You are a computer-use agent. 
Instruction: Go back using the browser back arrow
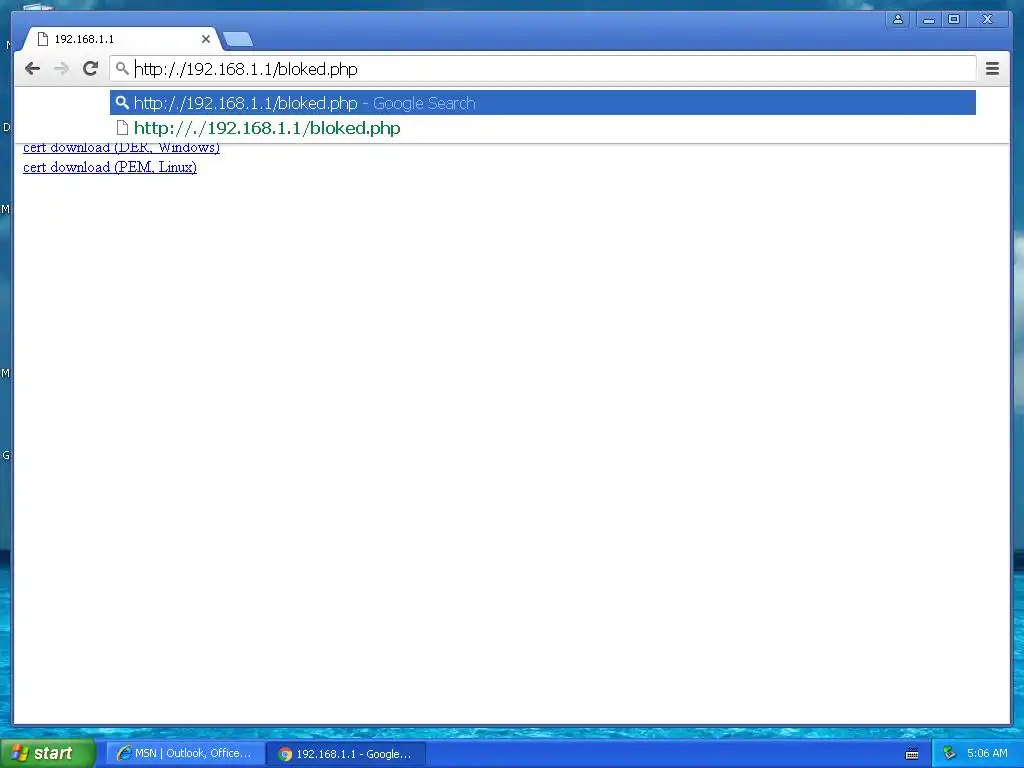[32, 69]
